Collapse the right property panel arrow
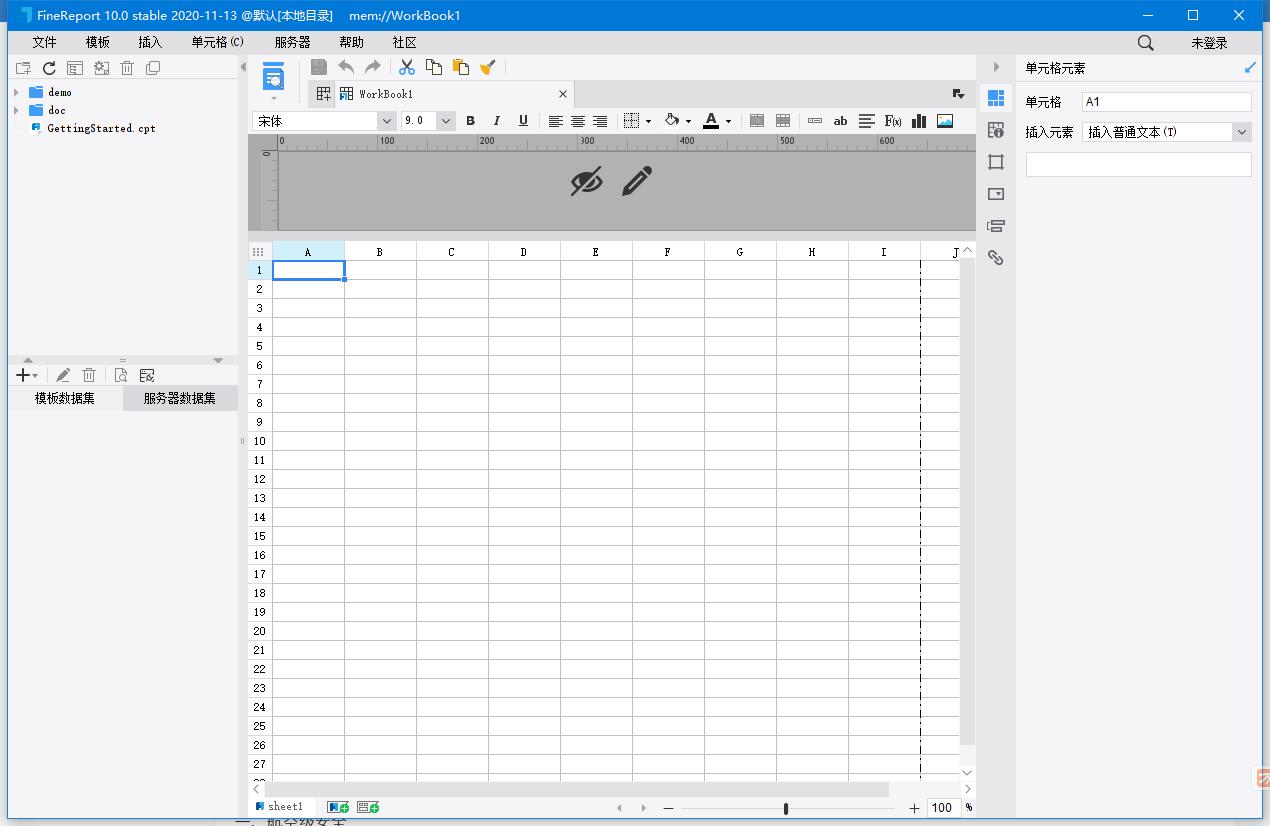1270x826 pixels. point(996,67)
